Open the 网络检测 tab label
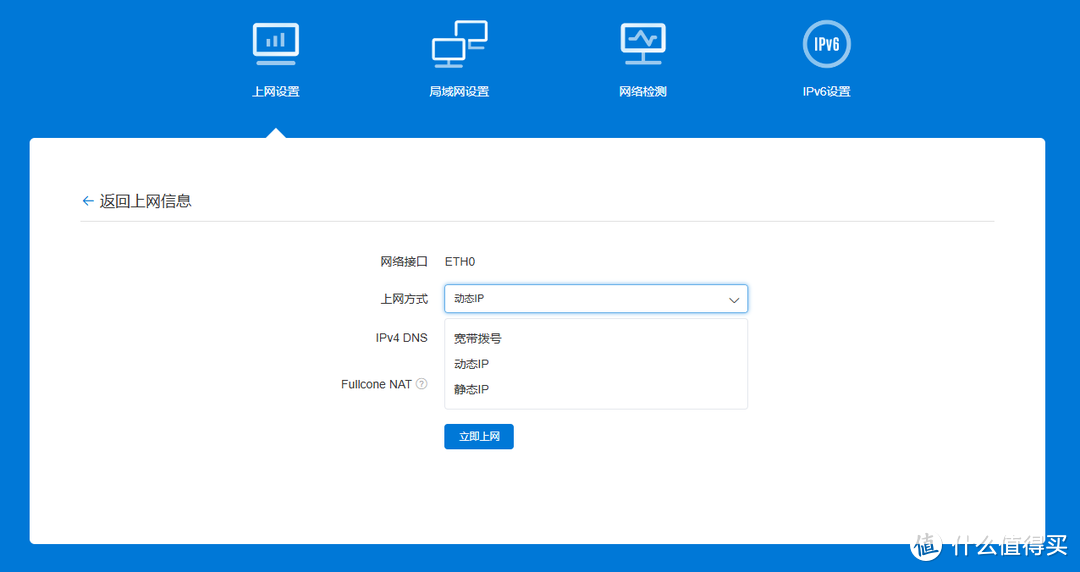The height and width of the screenshot is (572, 1080). pyautogui.click(x=642, y=92)
